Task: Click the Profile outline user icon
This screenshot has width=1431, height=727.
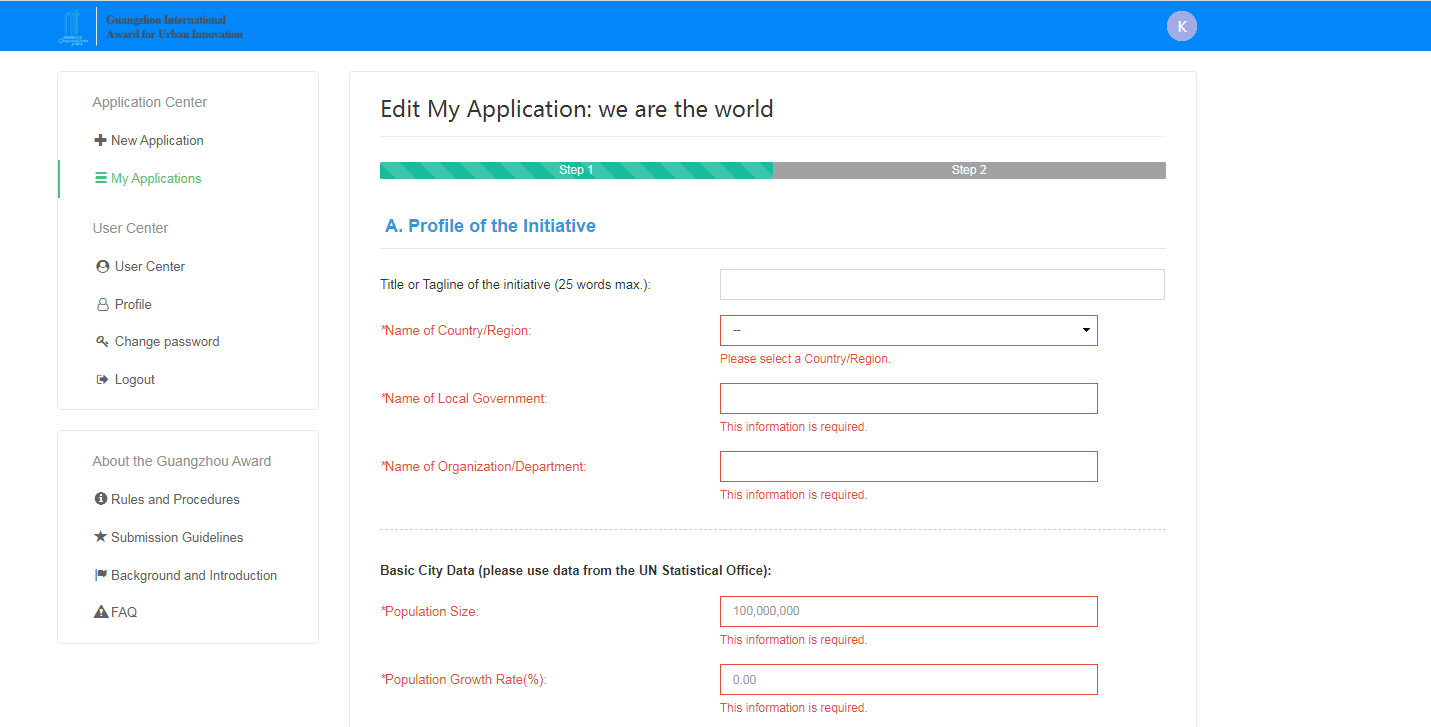Action: click(102, 305)
